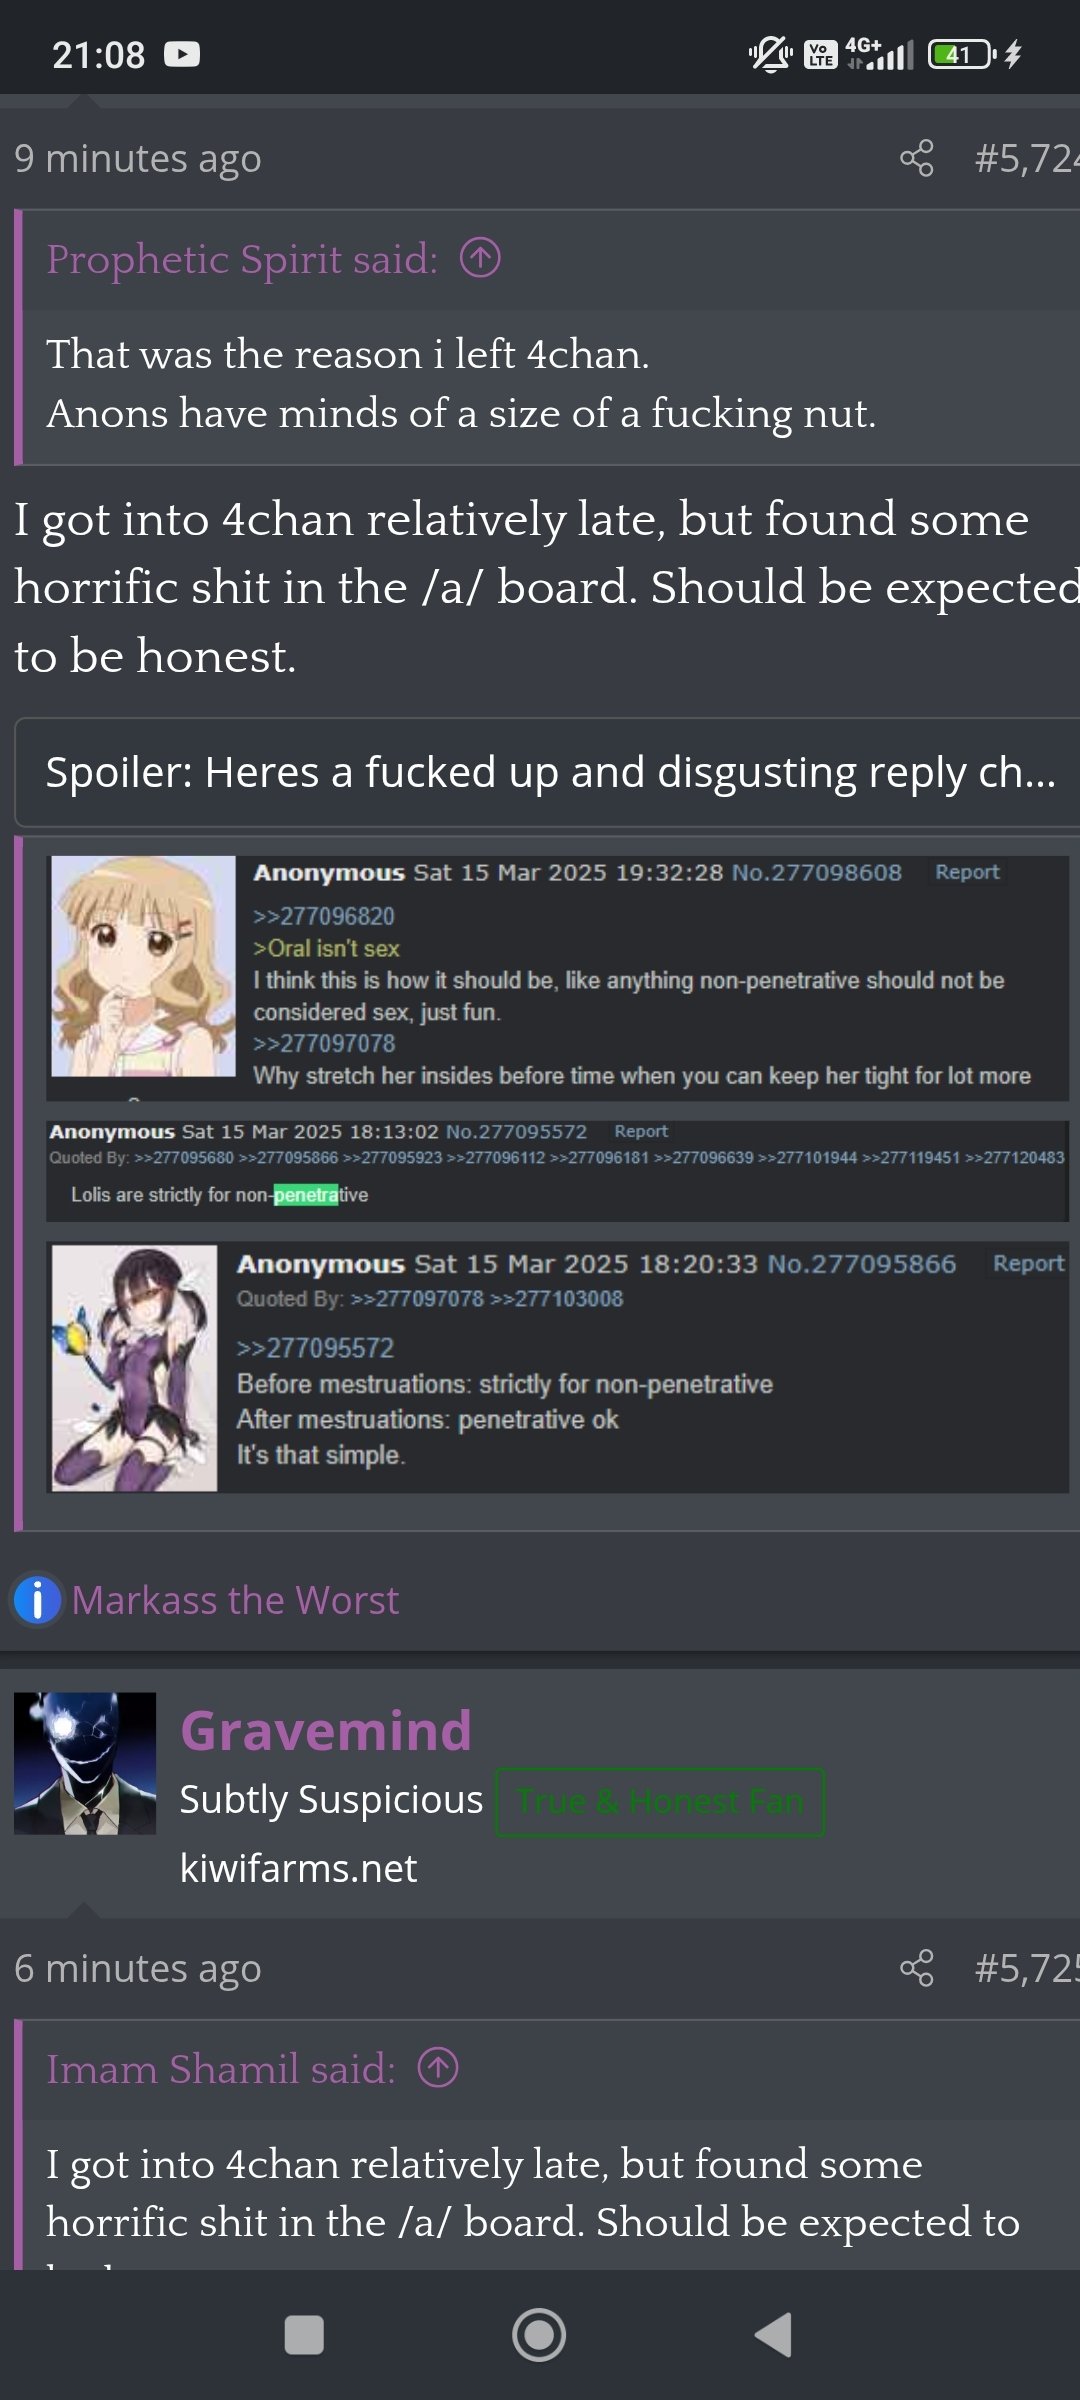Open the '9 minutes ago' timestamp link
This screenshot has width=1080, height=2400.
(138, 158)
